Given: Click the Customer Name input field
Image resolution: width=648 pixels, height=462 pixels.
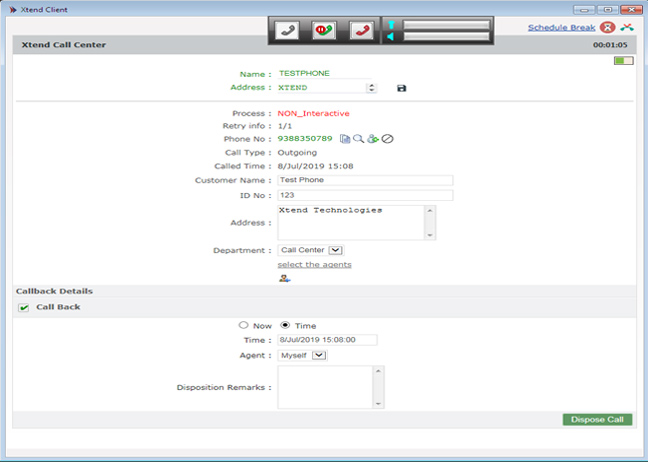Looking at the screenshot, I should (365, 180).
